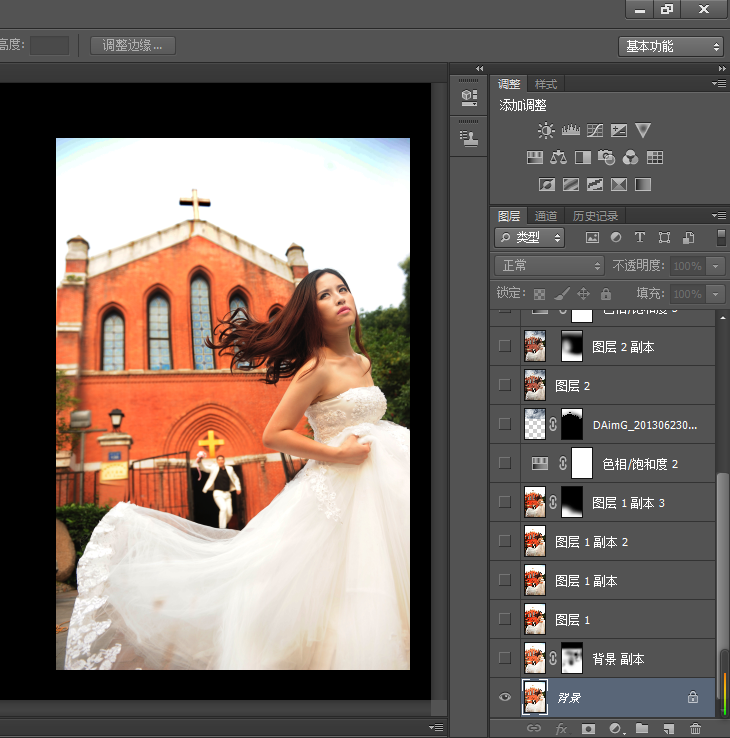The width and height of the screenshot is (730, 738).
Task: Show the 图层 1 layer
Action: 505,619
